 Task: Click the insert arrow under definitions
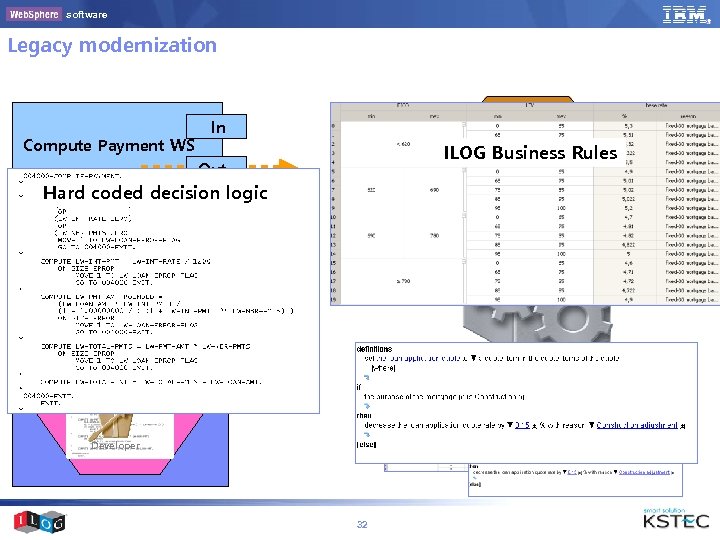coord(366,377)
